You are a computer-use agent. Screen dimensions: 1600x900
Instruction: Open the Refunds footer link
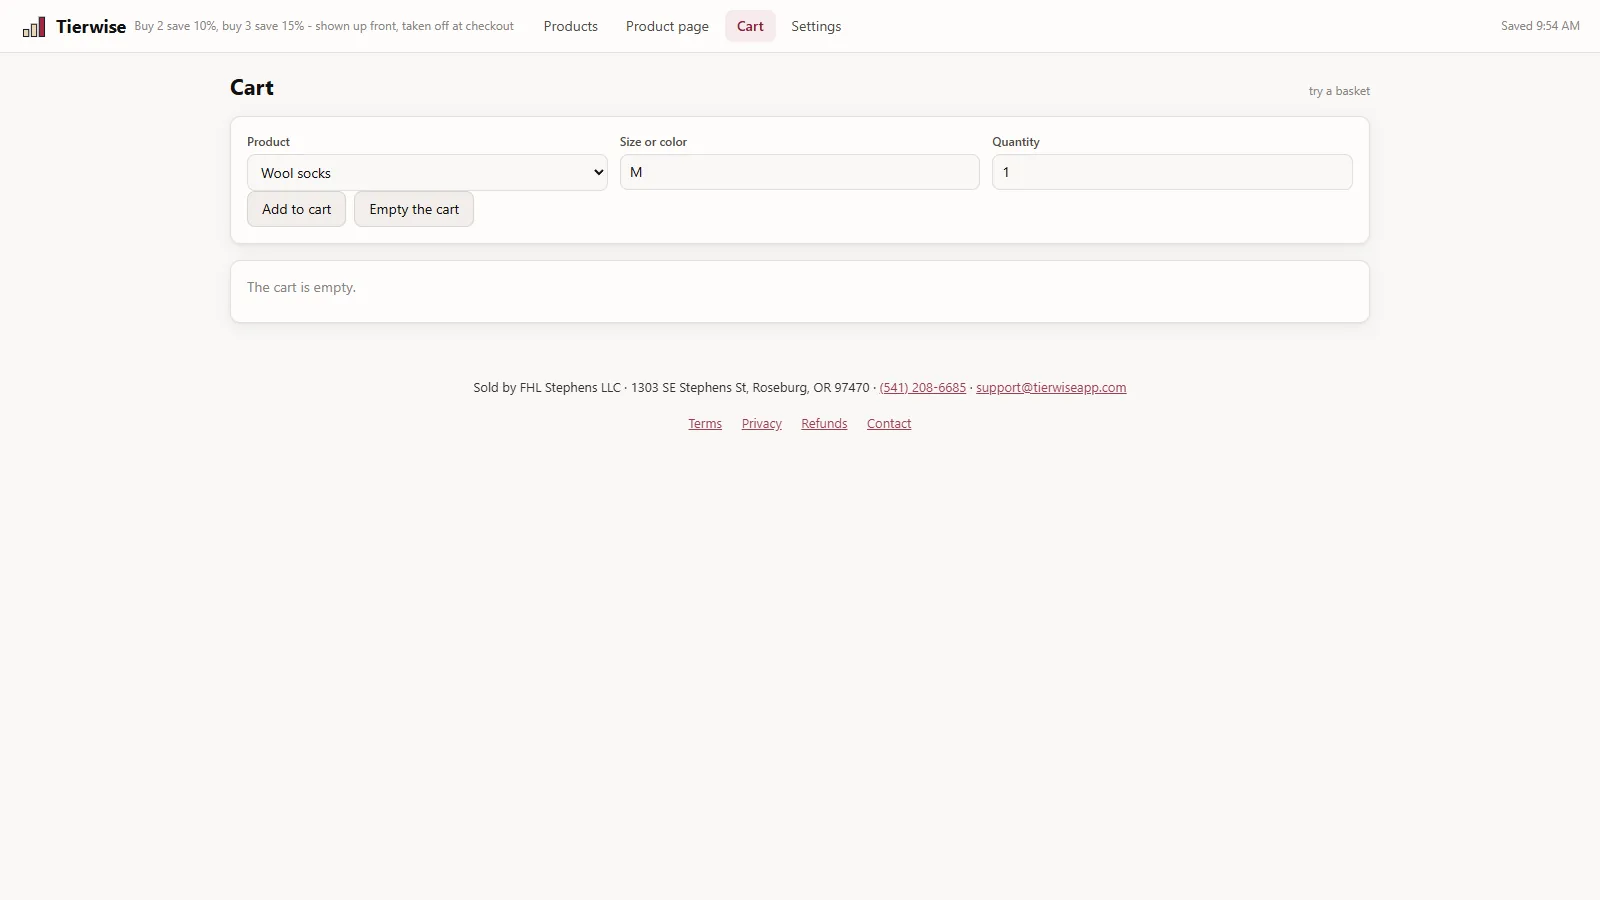(824, 424)
